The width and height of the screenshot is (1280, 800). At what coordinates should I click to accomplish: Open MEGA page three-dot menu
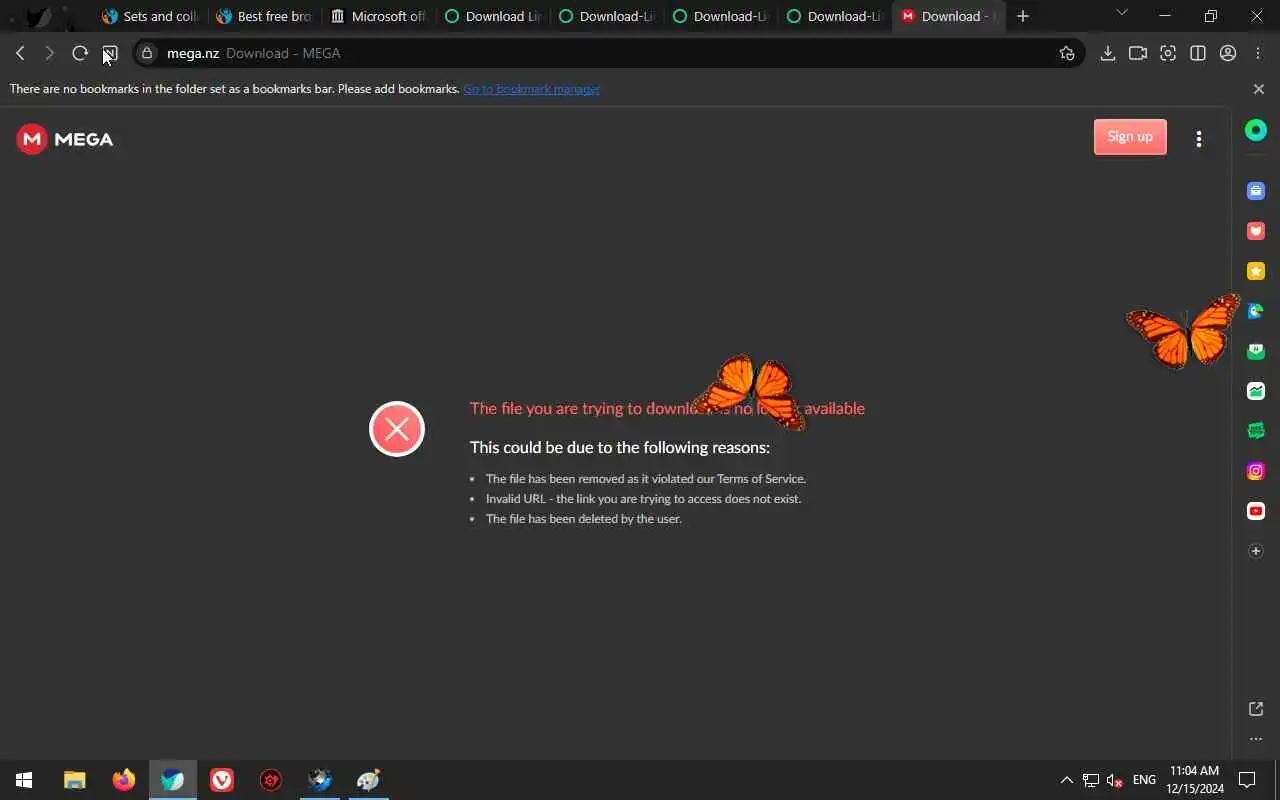click(1199, 139)
